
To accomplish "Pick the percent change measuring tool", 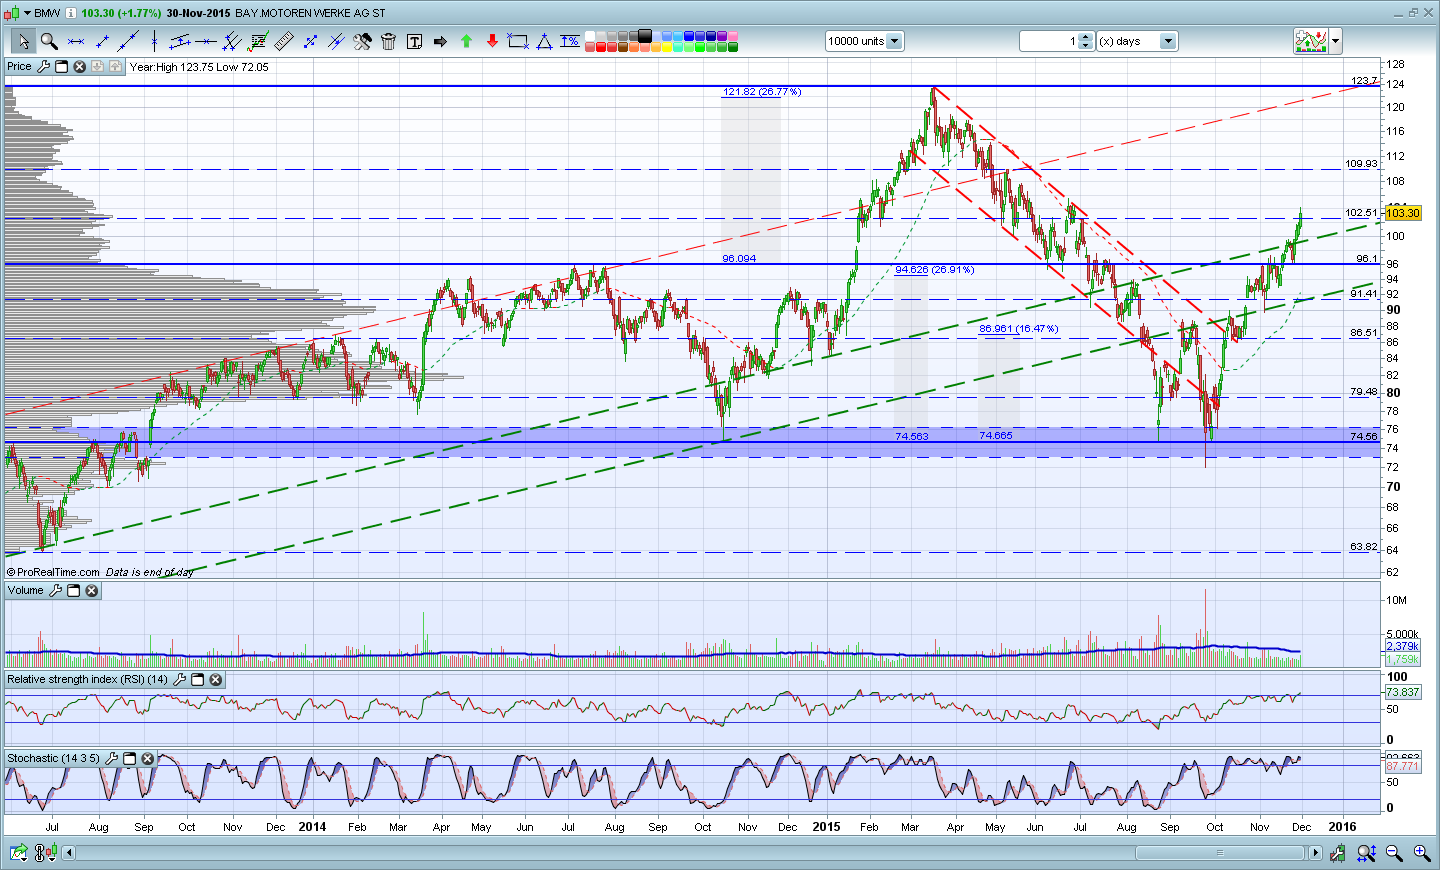I will [x=570, y=41].
